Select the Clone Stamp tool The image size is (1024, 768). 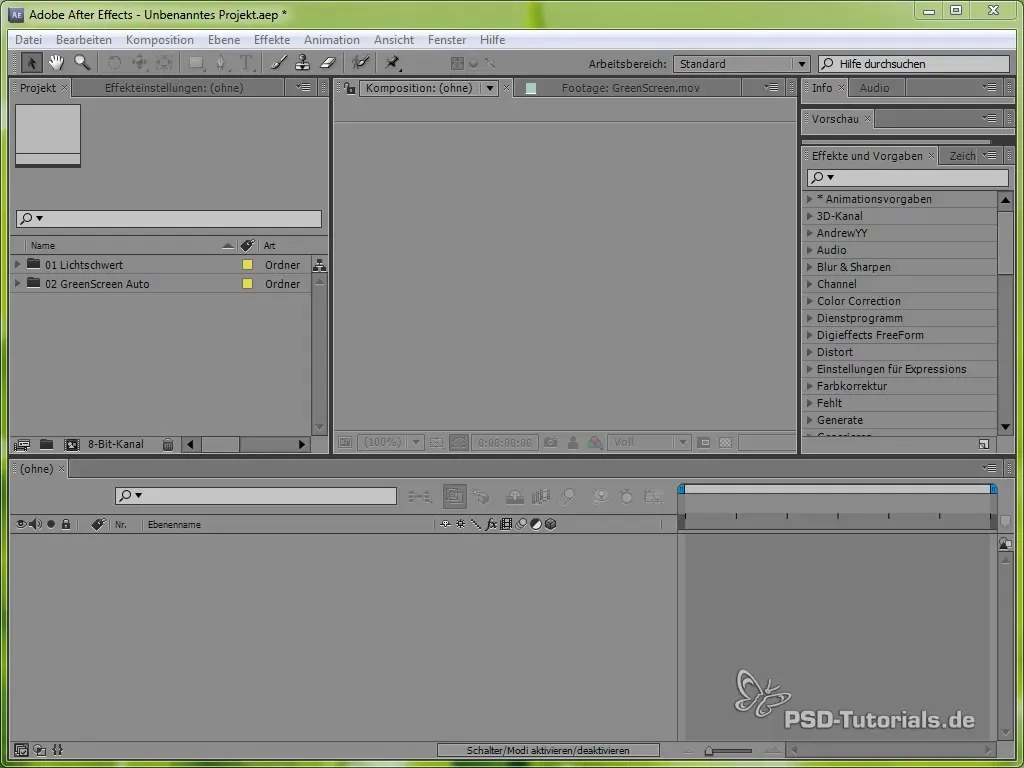point(302,63)
